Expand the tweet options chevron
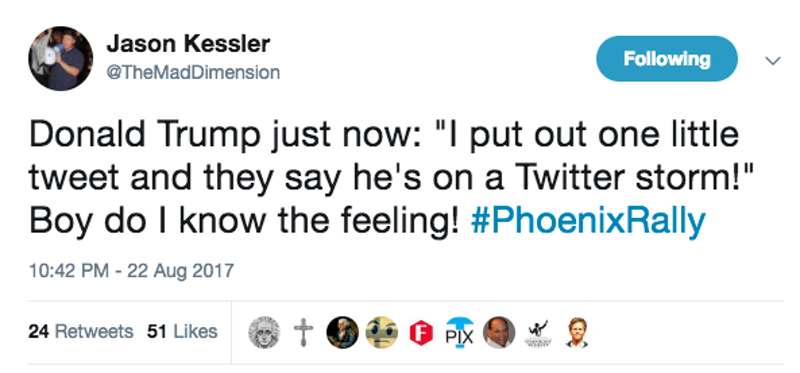The image size is (800, 373). tap(773, 61)
